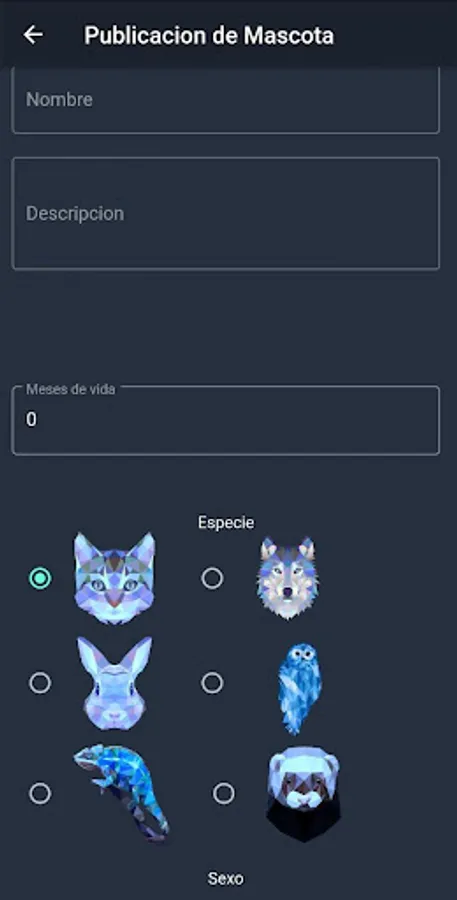The image size is (457, 900).
Task: Go back using the arrow icon
Action: tap(33, 35)
